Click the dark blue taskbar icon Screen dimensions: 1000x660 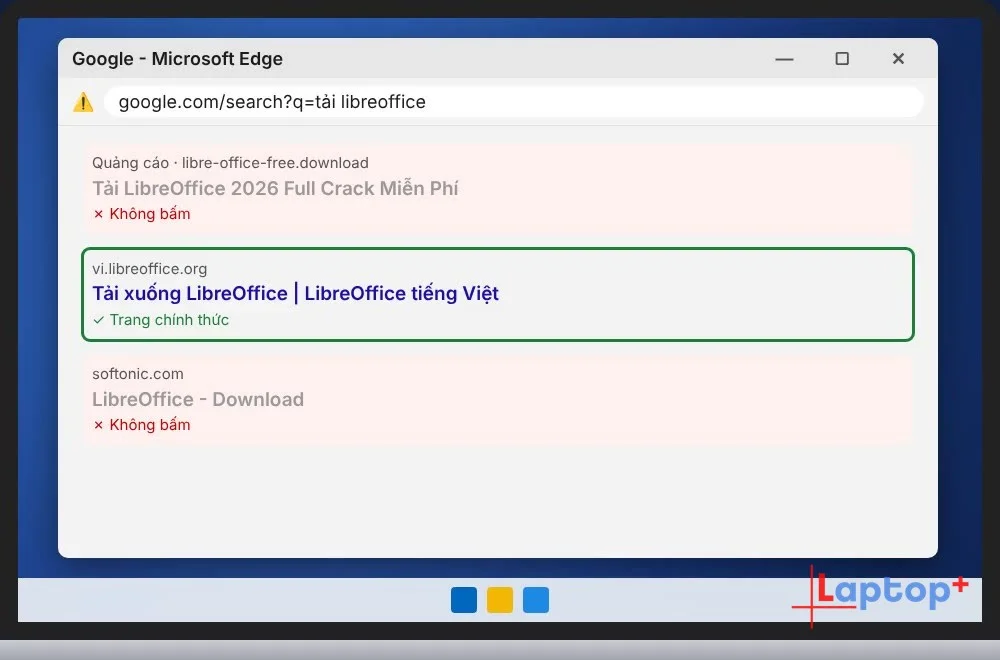464,600
